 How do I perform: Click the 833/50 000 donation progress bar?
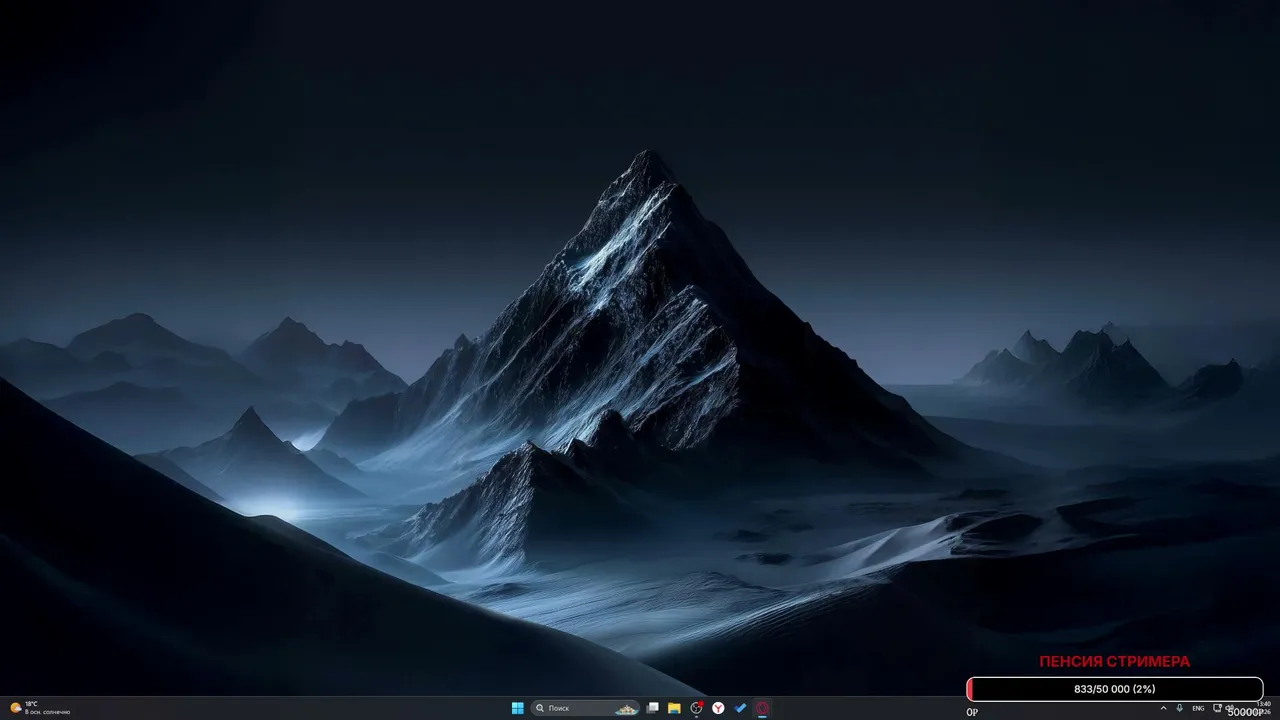[x=1115, y=689]
